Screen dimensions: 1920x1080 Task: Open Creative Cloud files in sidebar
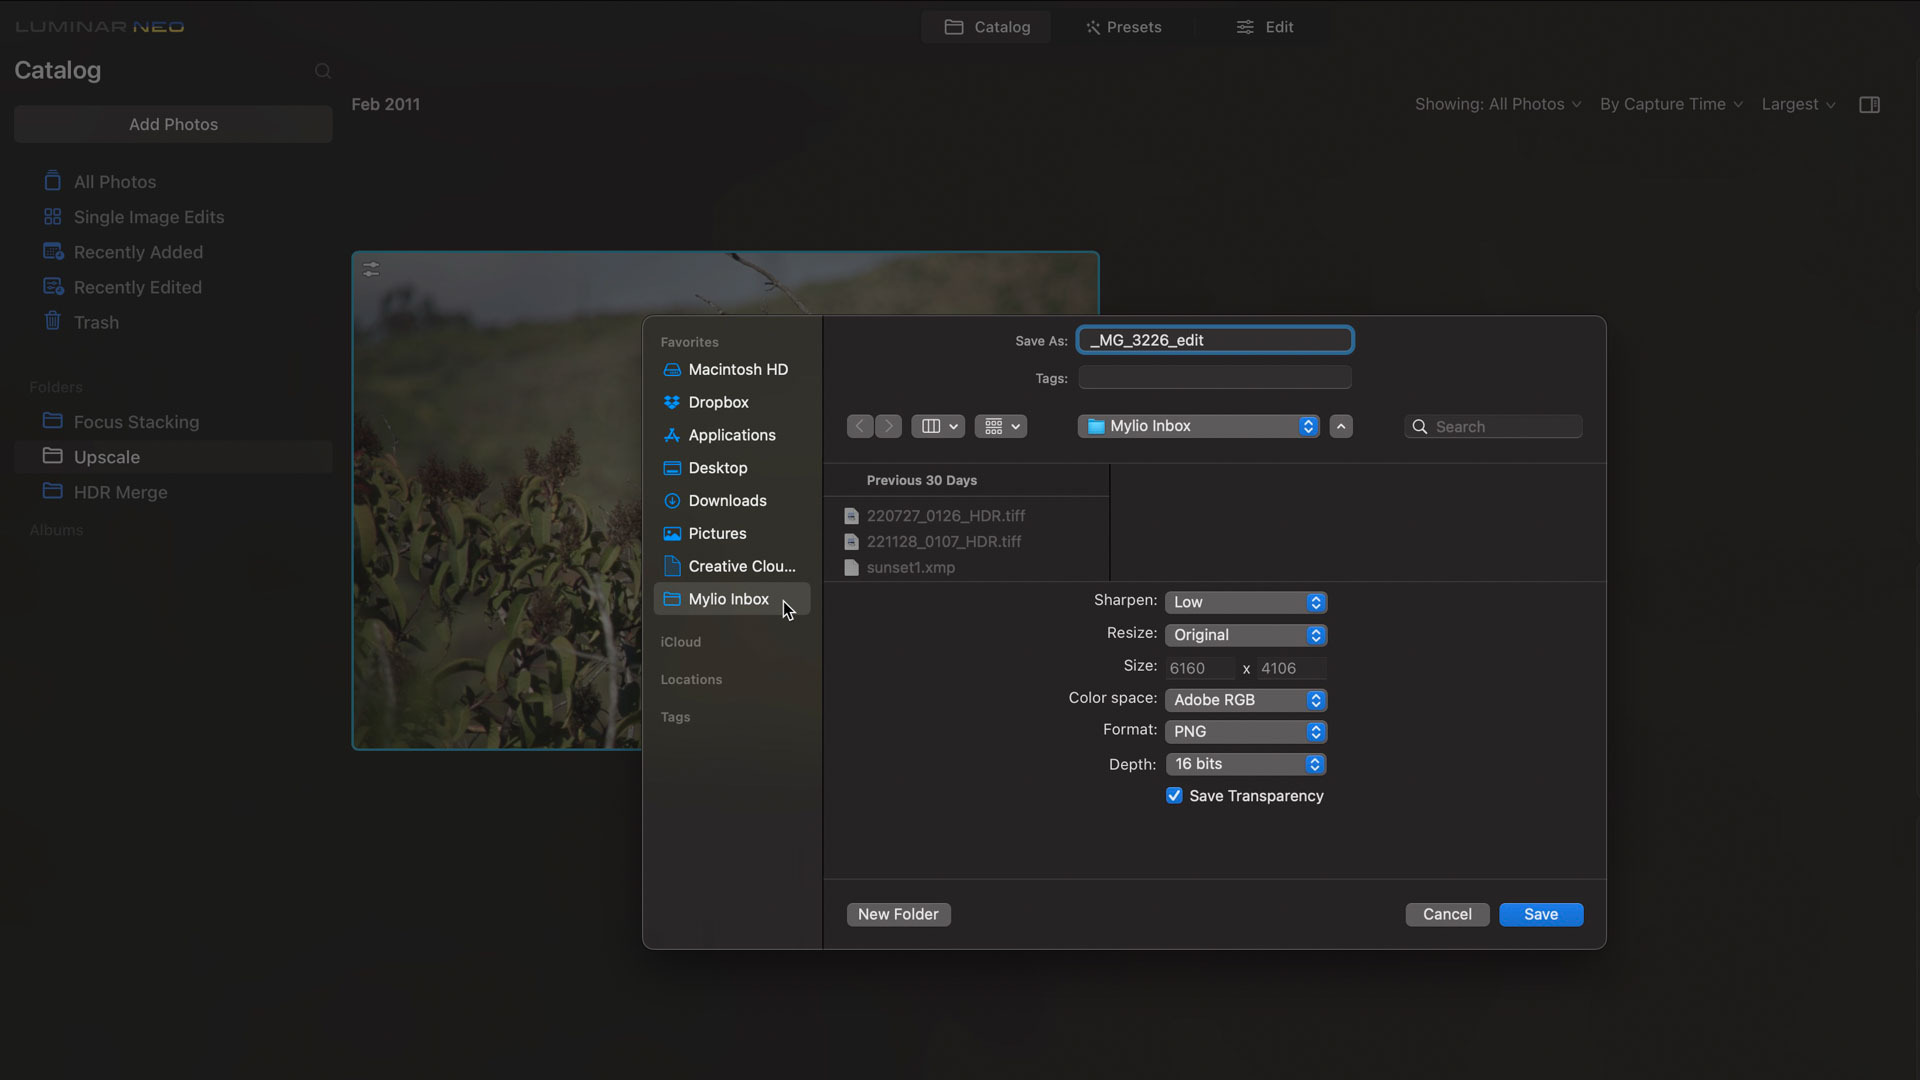point(740,566)
